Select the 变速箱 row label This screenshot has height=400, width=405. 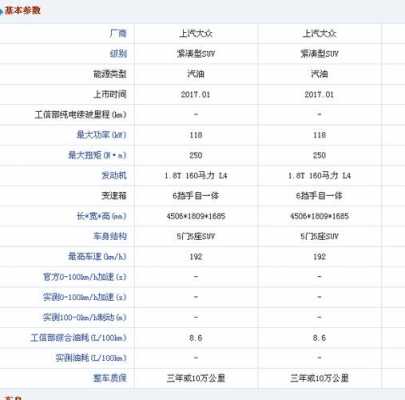pos(114,196)
